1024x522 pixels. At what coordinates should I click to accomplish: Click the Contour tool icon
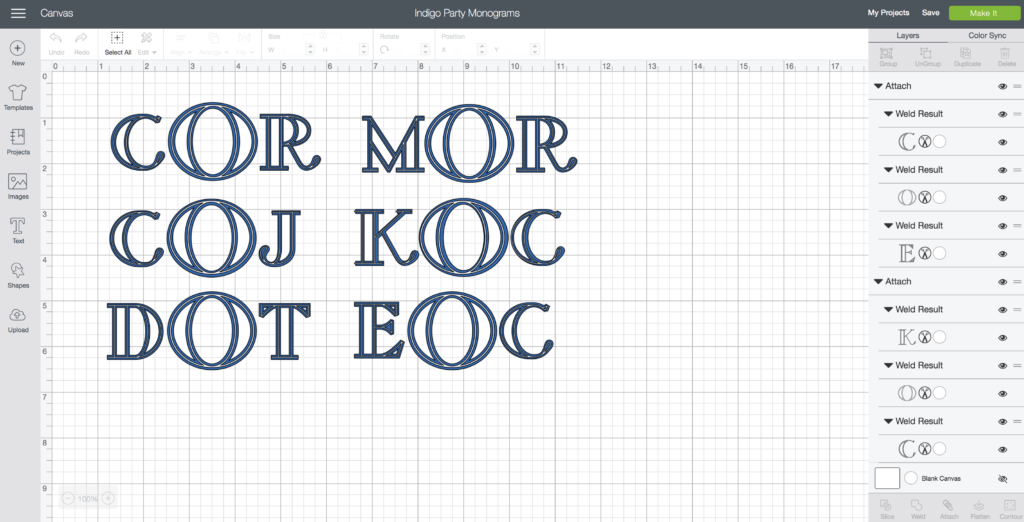point(1010,505)
